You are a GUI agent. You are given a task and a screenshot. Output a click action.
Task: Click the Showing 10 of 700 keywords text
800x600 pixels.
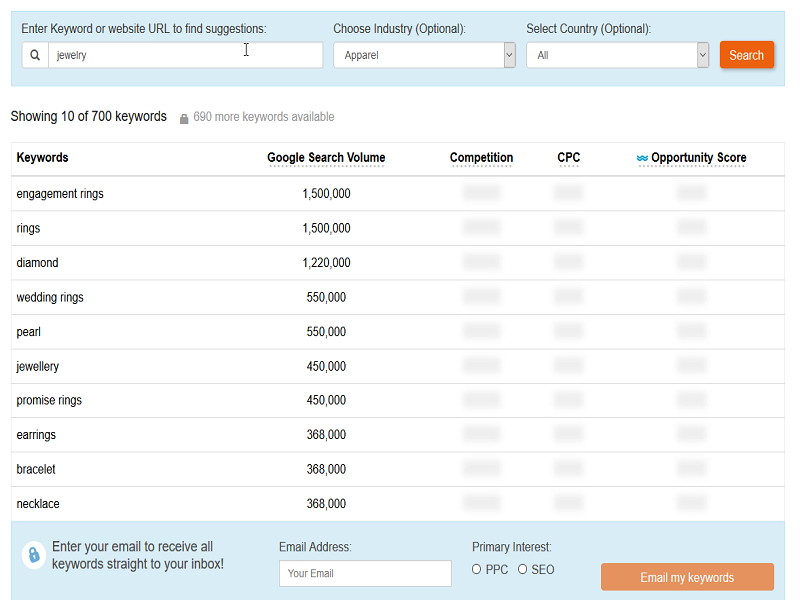(89, 116)
